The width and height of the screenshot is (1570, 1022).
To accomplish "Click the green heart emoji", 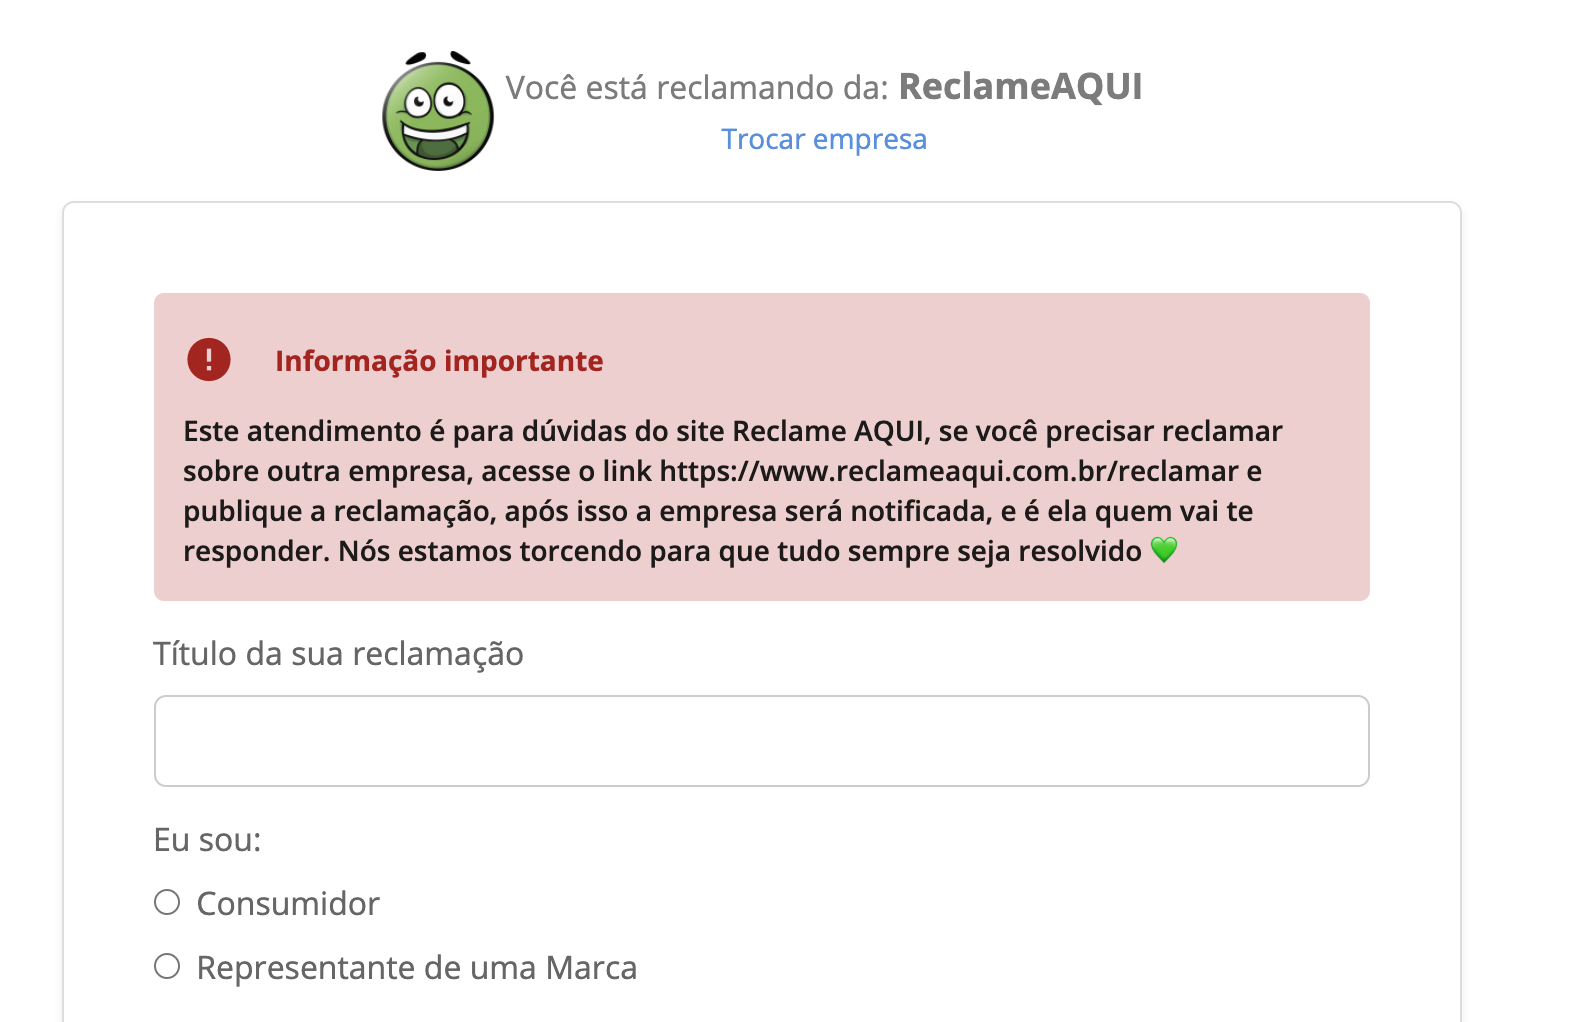I will [x=1164, y=550].
